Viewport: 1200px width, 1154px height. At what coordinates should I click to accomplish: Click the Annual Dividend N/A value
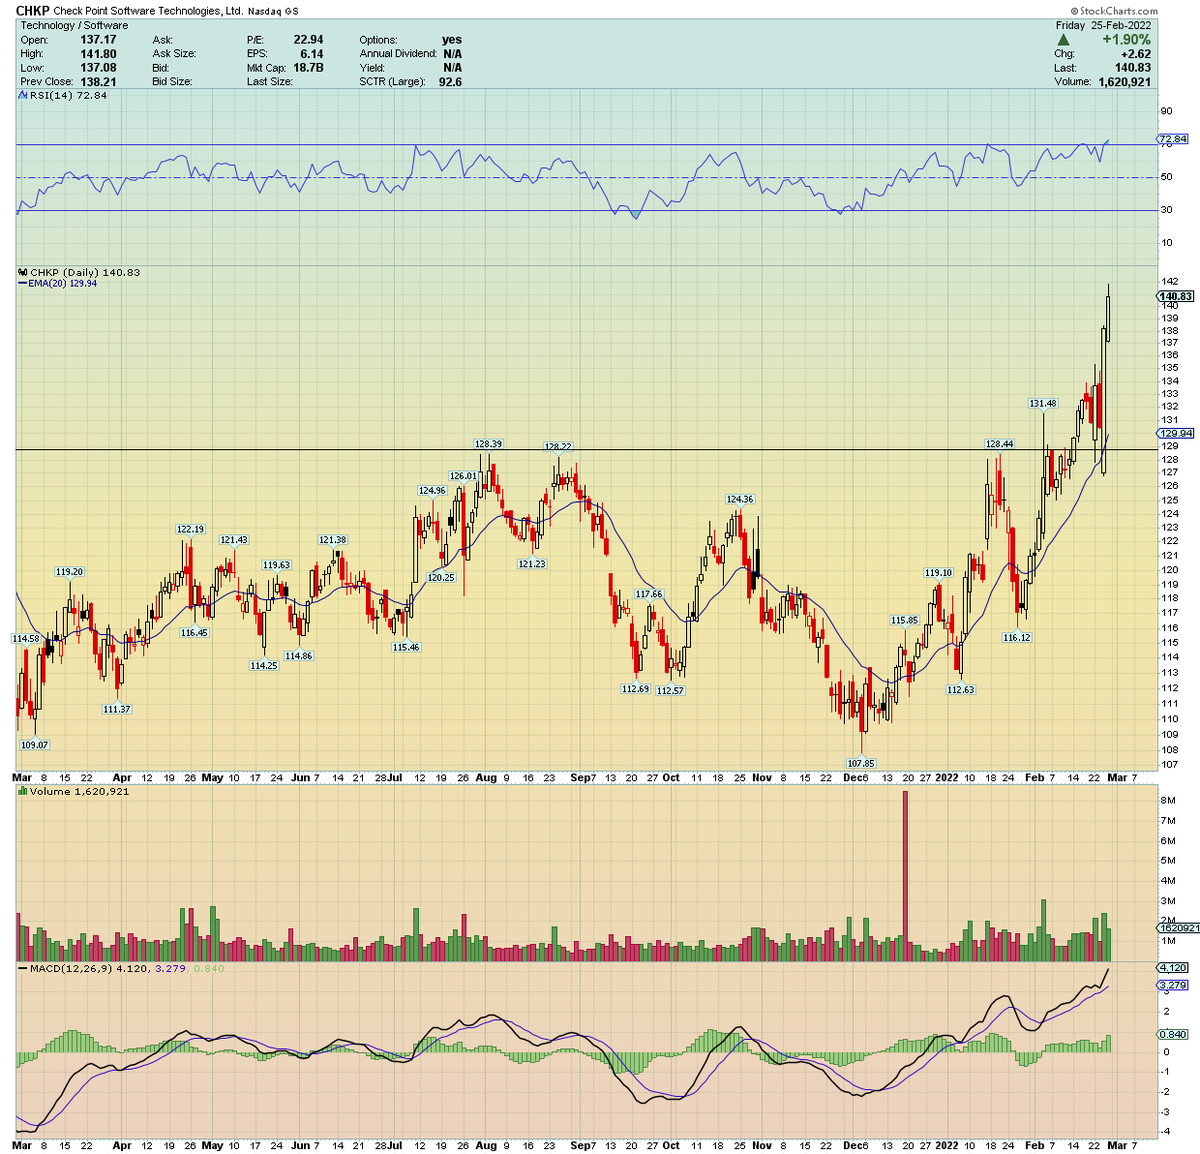pos(453,54)
